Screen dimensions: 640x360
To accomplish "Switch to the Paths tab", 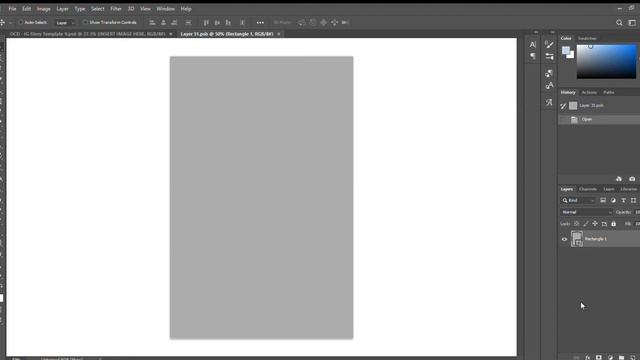I will 609,93.
